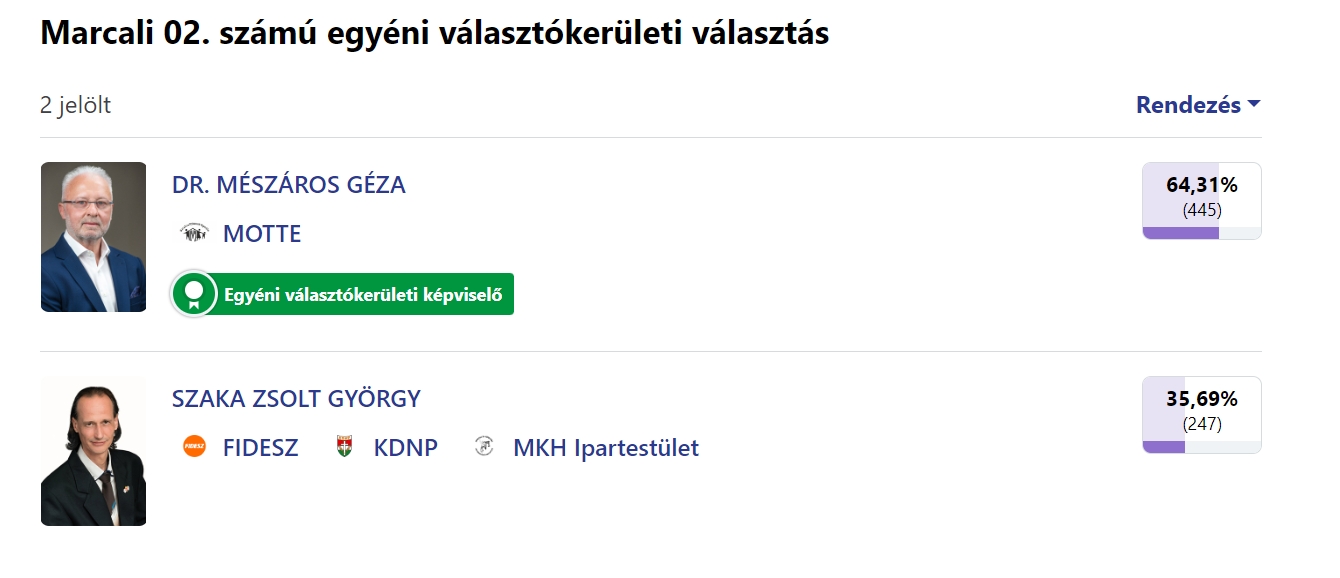
Task: Click the MKH Ipartestület icon under Szaka Zsolt
Action: pos(484,447)
